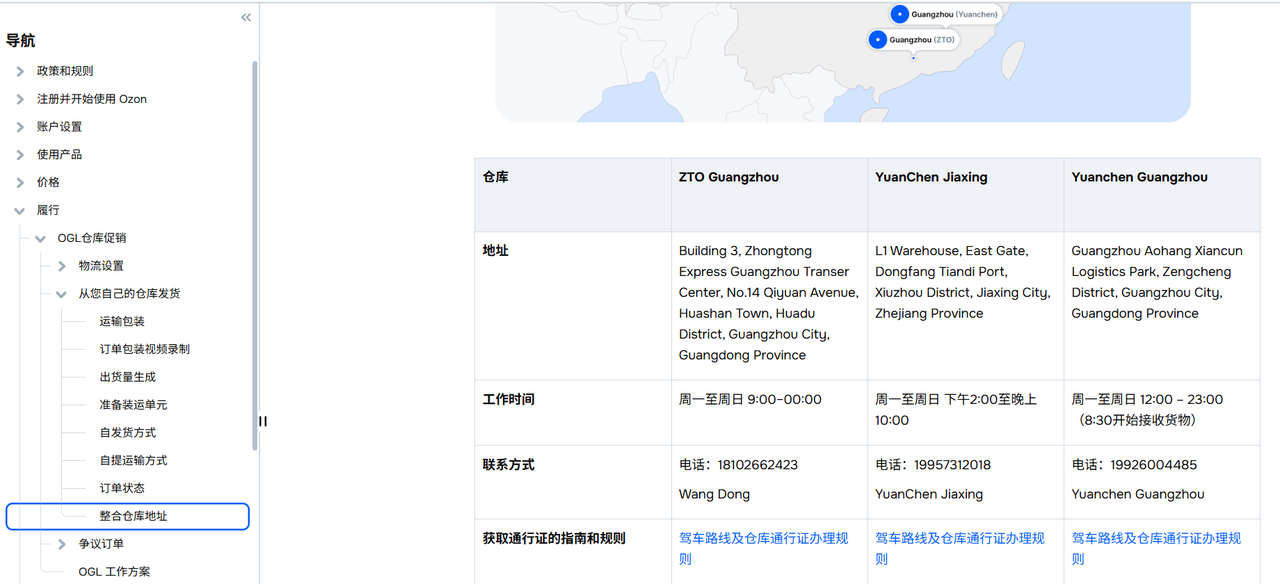Viewport: 1280px width, 584px height.
Task: Open YuanChen Jiaxing driving route and pass rules link
Action: (x=960, y=548)
